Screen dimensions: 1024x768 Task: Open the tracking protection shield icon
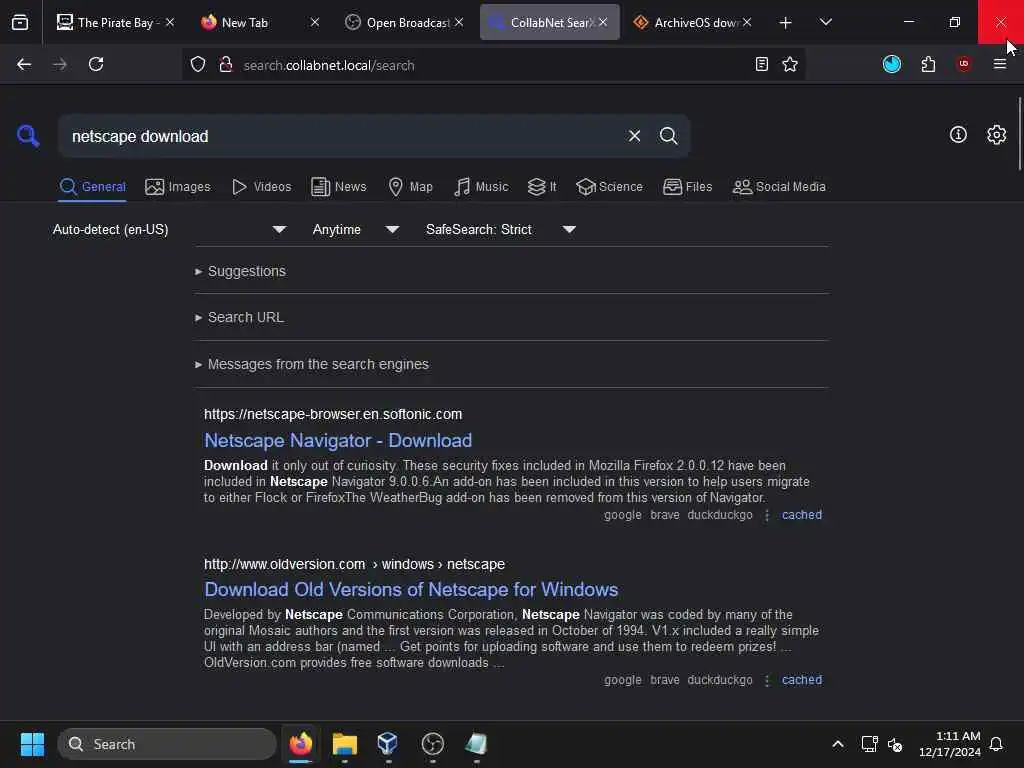coord(198,65)
